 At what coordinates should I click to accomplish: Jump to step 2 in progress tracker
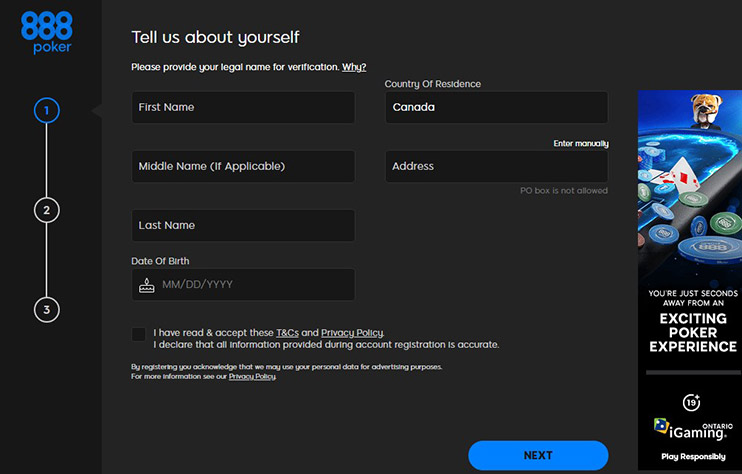click(x=46, y=210)
